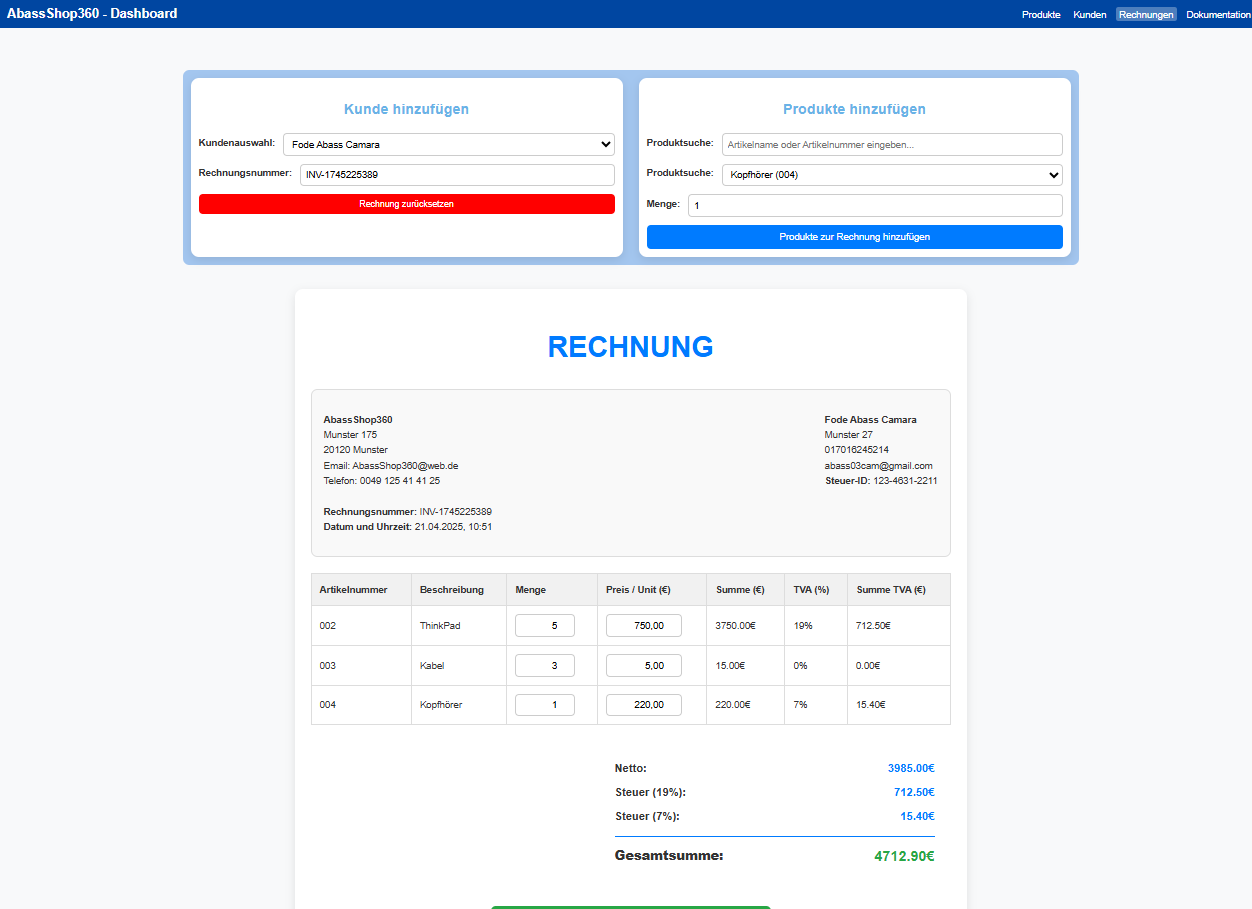This screenshot has width=1252, height=909.
Task: Edit the ThinkPad quantity field
Action: (x=545, y=626)
